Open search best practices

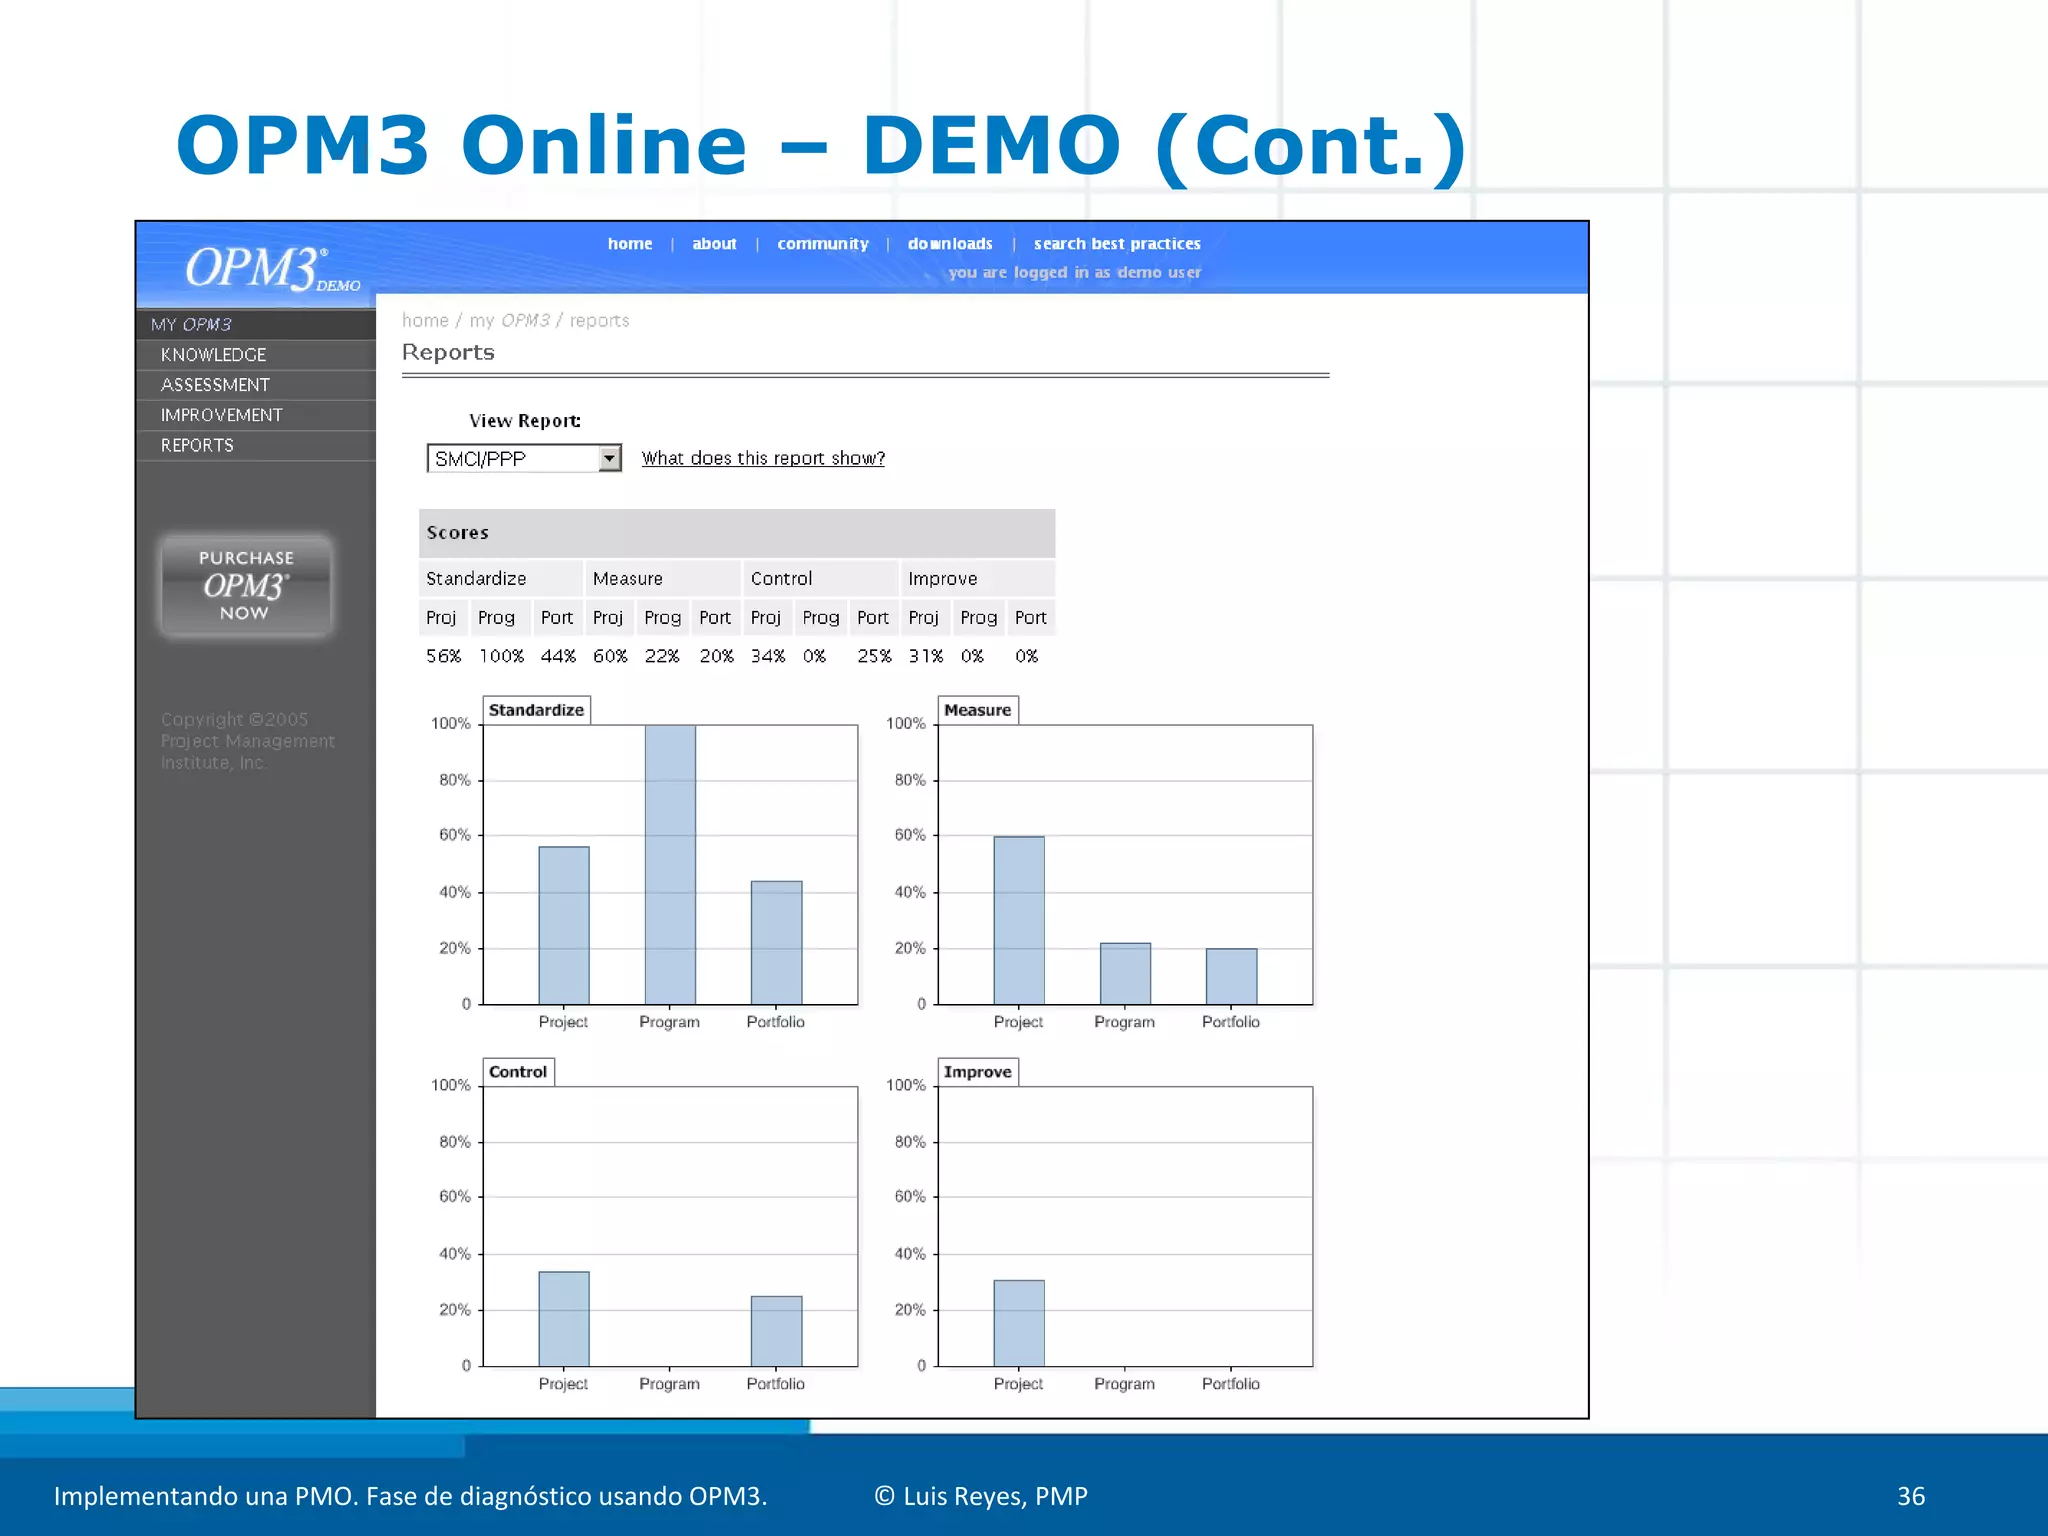click(1117, 244)
